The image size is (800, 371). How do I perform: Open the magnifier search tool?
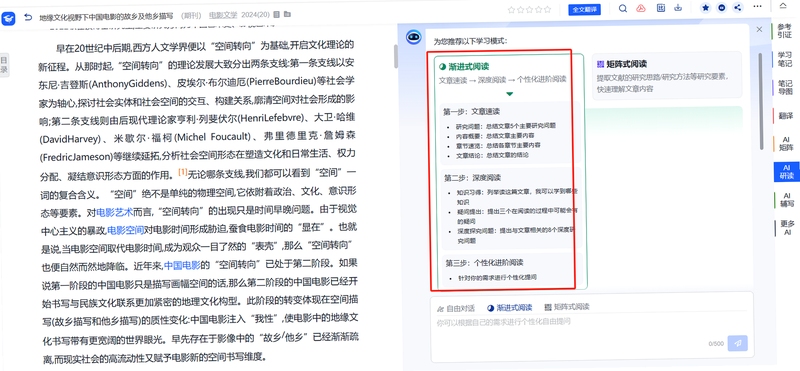(622, 8)
